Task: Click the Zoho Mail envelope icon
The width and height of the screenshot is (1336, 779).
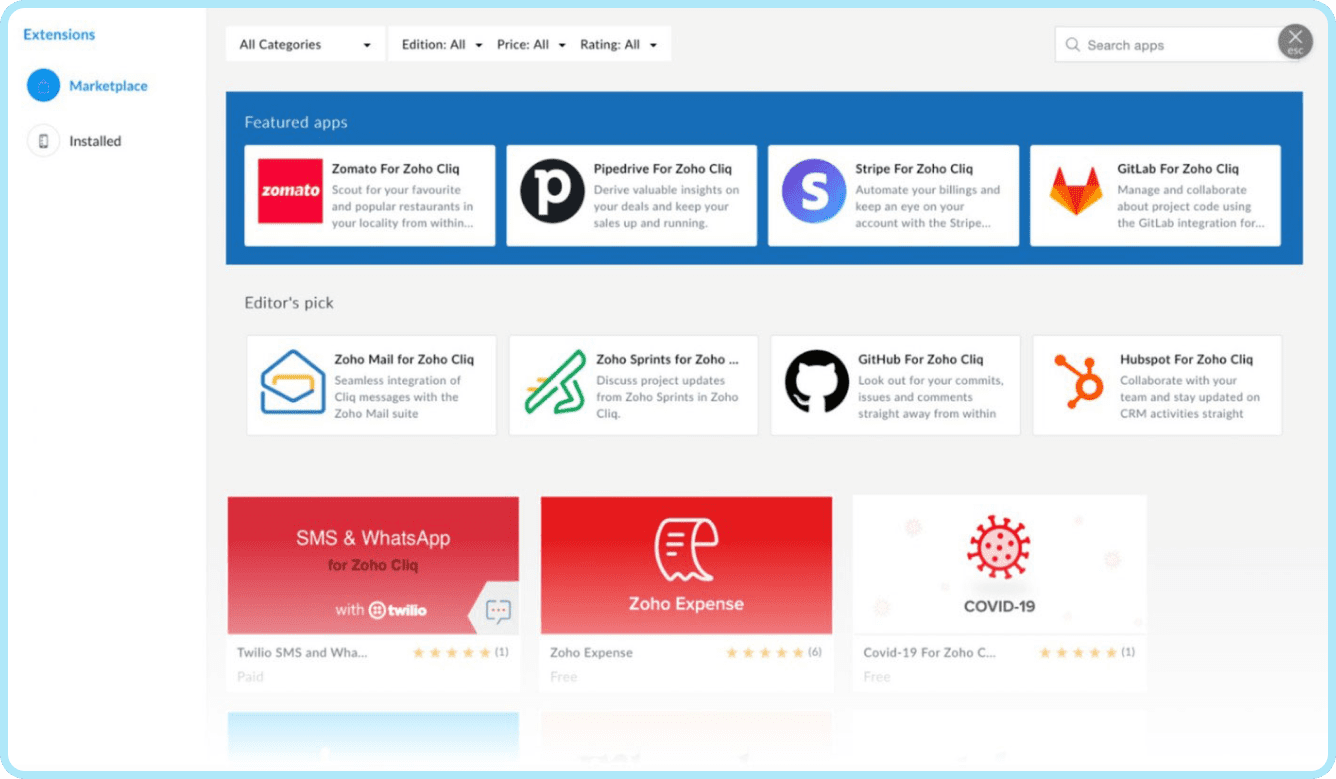Action: [292, 382]
